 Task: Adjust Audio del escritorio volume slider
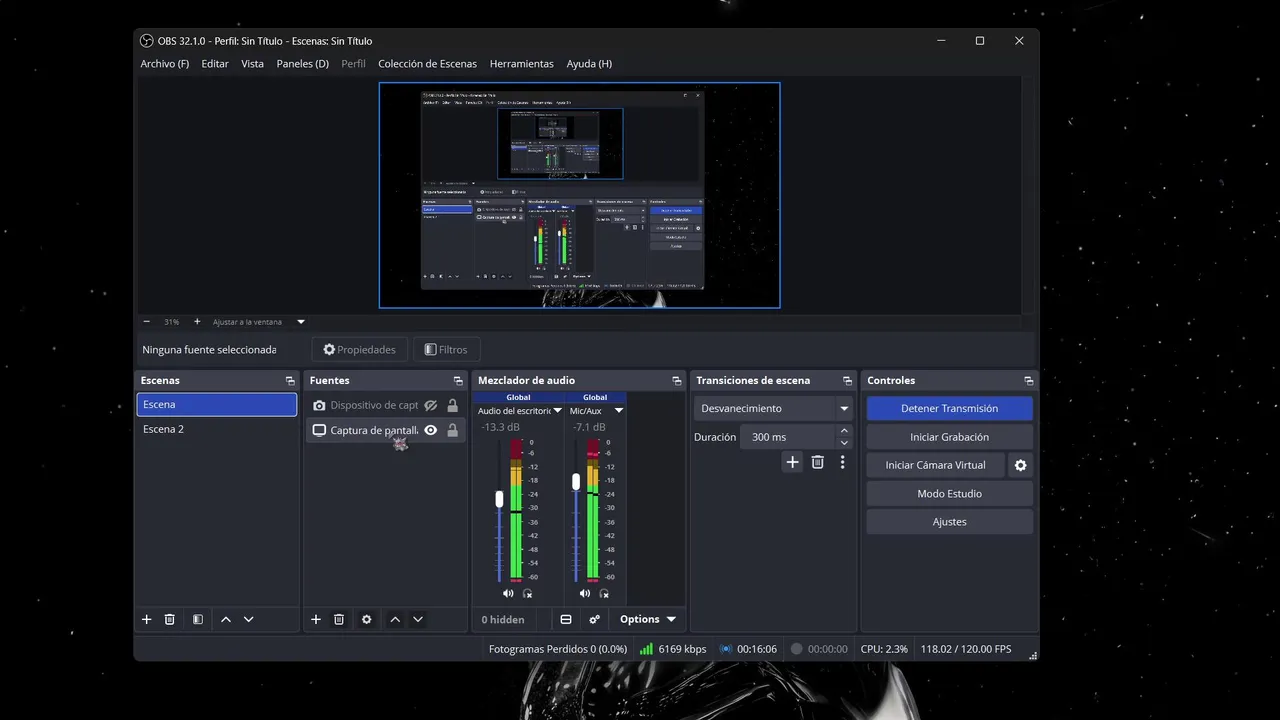pos(499,498)
